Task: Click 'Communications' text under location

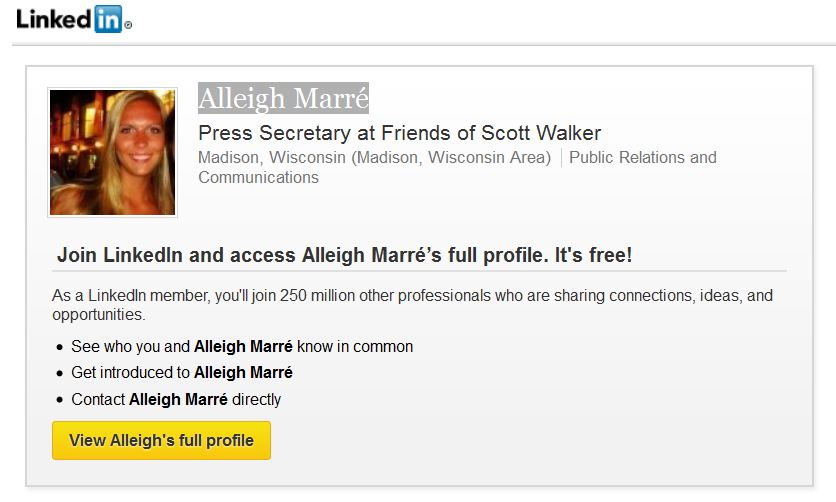Action: pos(259,177)
